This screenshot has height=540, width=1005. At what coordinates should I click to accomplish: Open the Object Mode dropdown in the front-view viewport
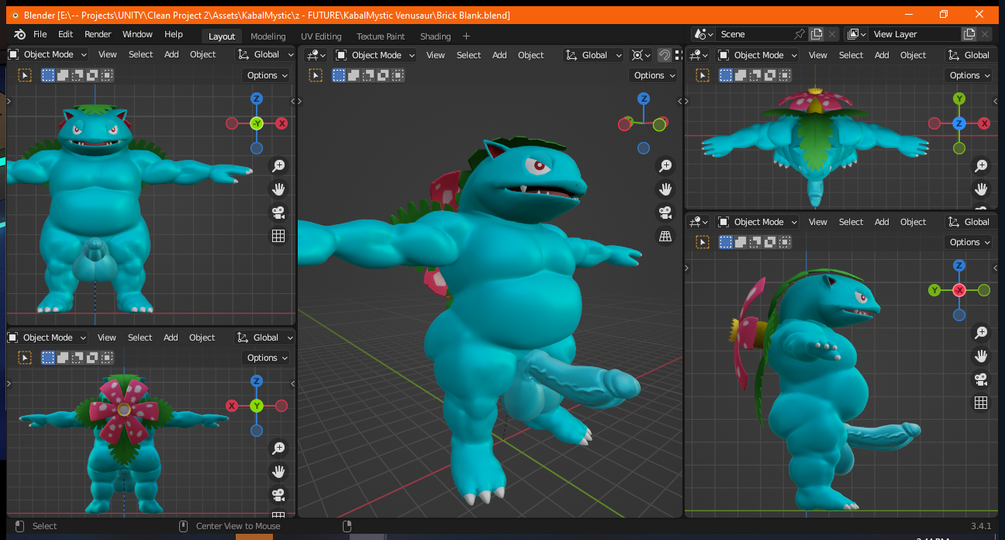(x=48, y=55)
